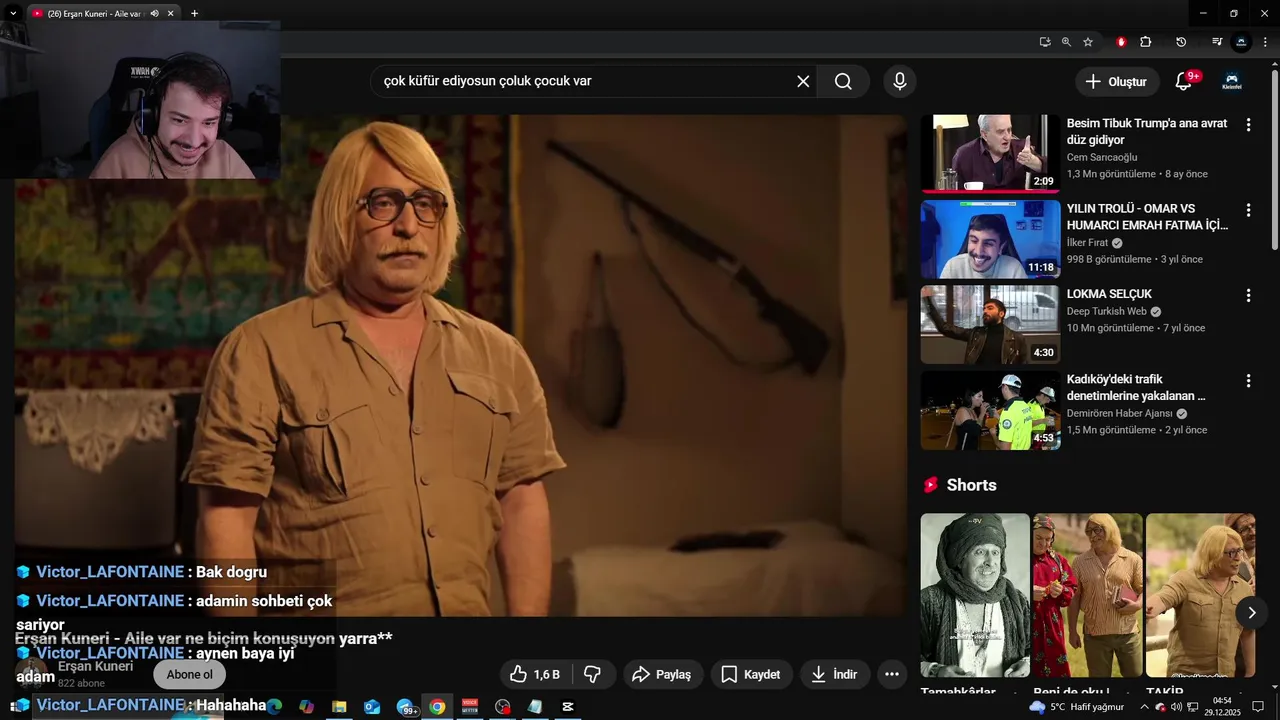This screenshot has height=720, width=1280.
Task: Open the Chrome extensions puzzle icon
Action: tap(1146, 42)
